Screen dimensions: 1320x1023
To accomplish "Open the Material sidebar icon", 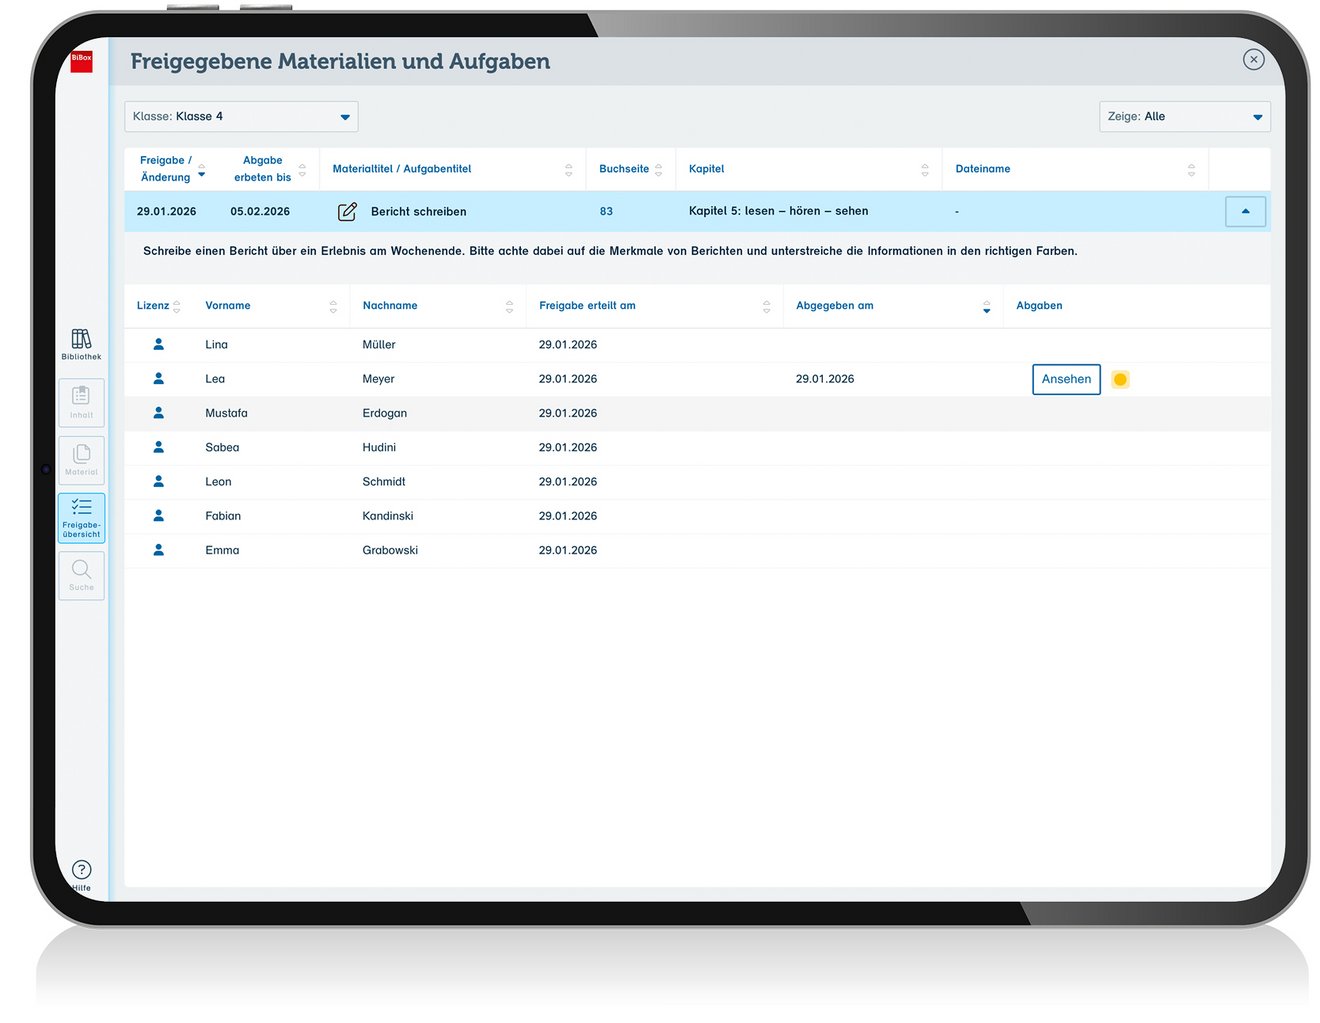I will (81, 460).
